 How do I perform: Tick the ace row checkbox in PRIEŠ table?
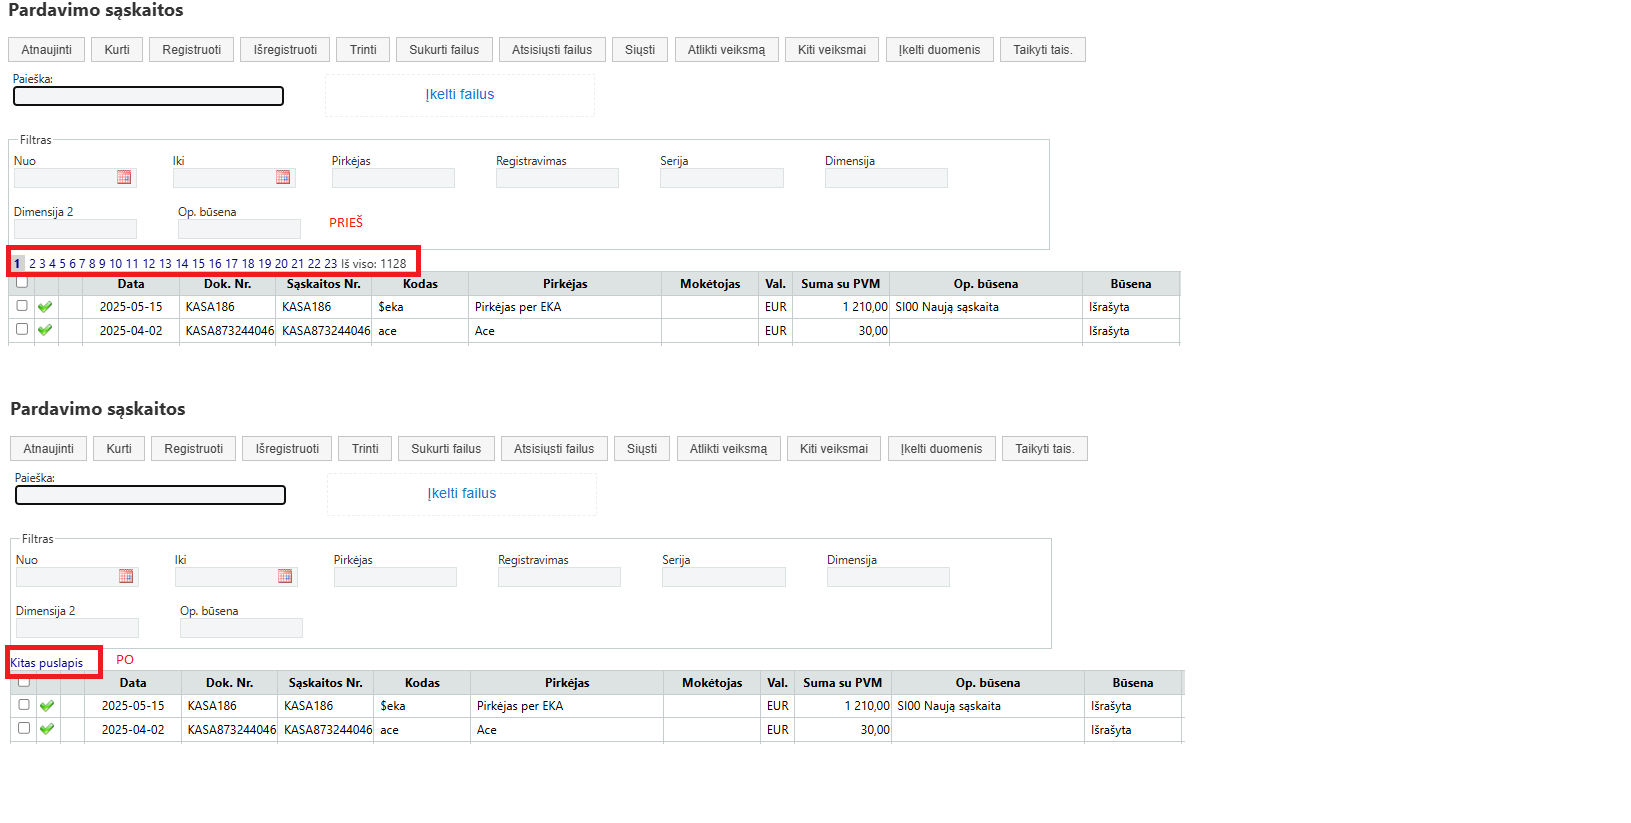(x=22, y=329)
